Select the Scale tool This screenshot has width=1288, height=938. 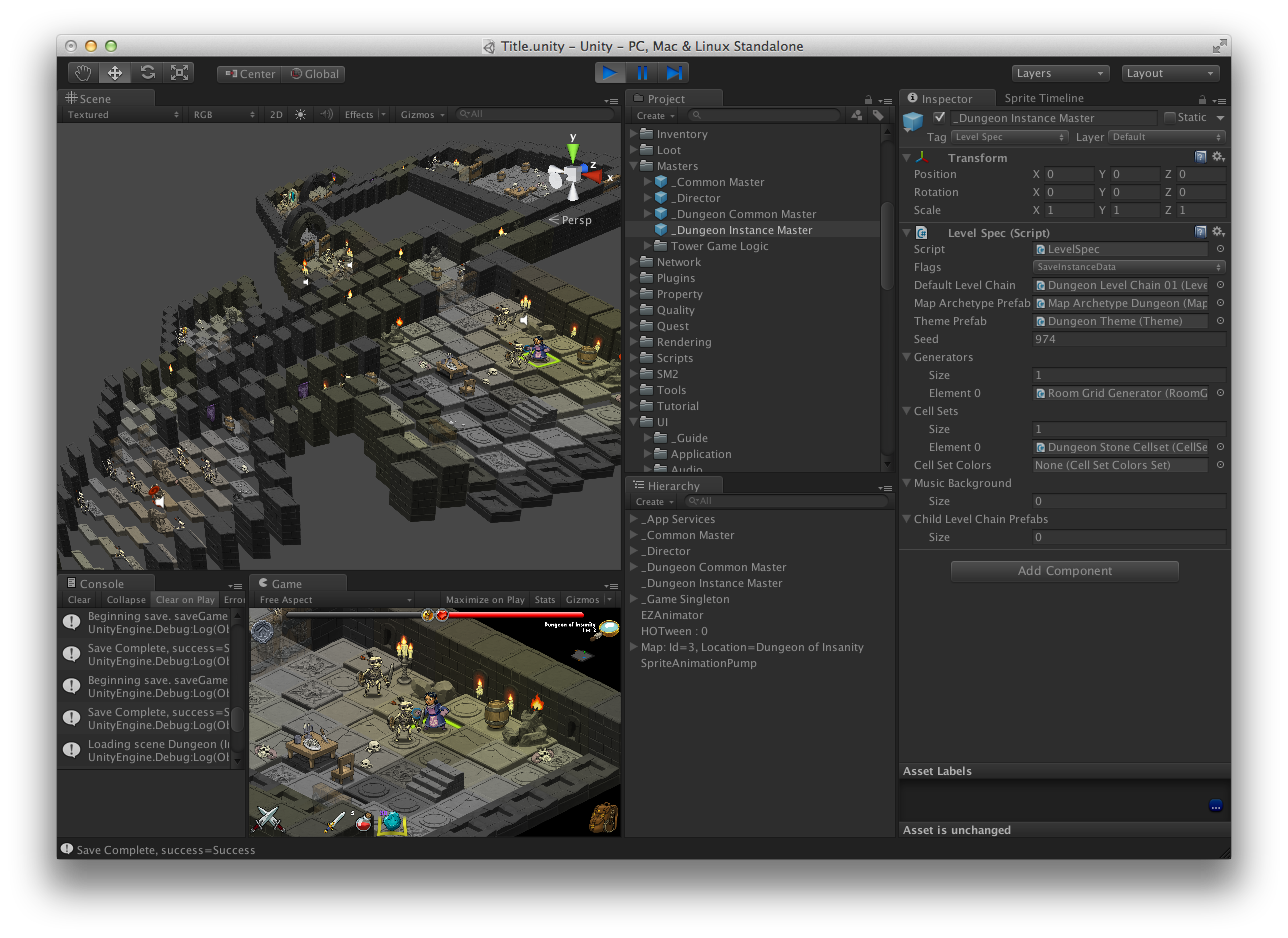click(179, 73)
